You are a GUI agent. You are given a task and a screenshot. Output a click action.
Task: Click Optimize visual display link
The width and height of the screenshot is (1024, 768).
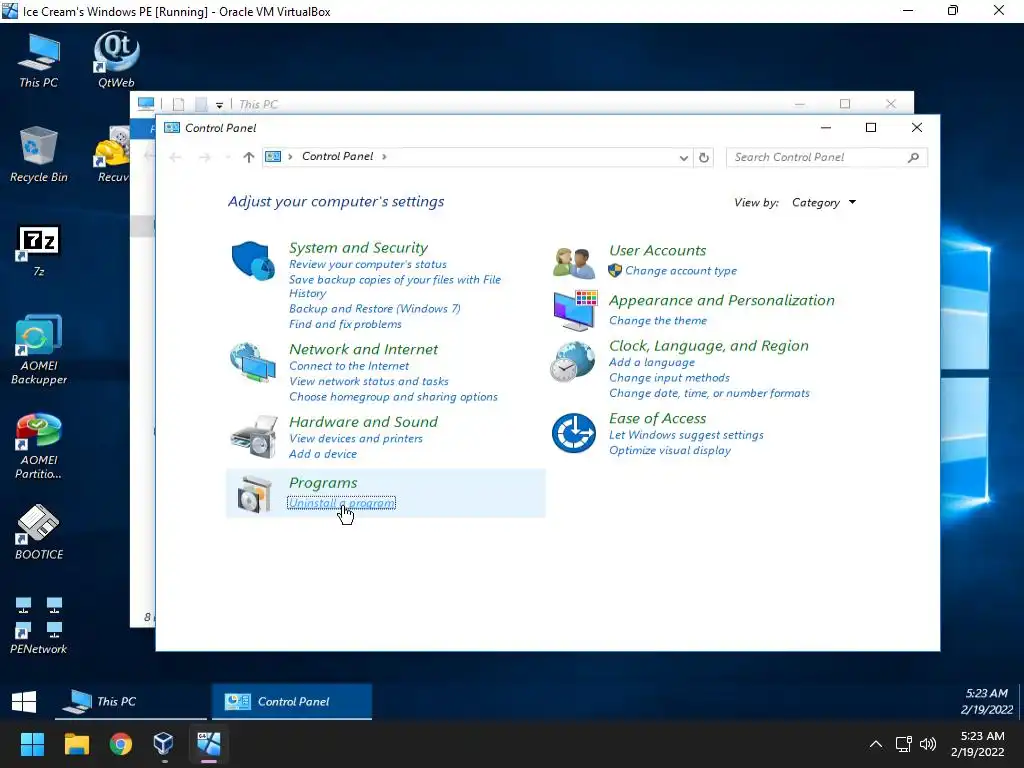click(670, 451)
